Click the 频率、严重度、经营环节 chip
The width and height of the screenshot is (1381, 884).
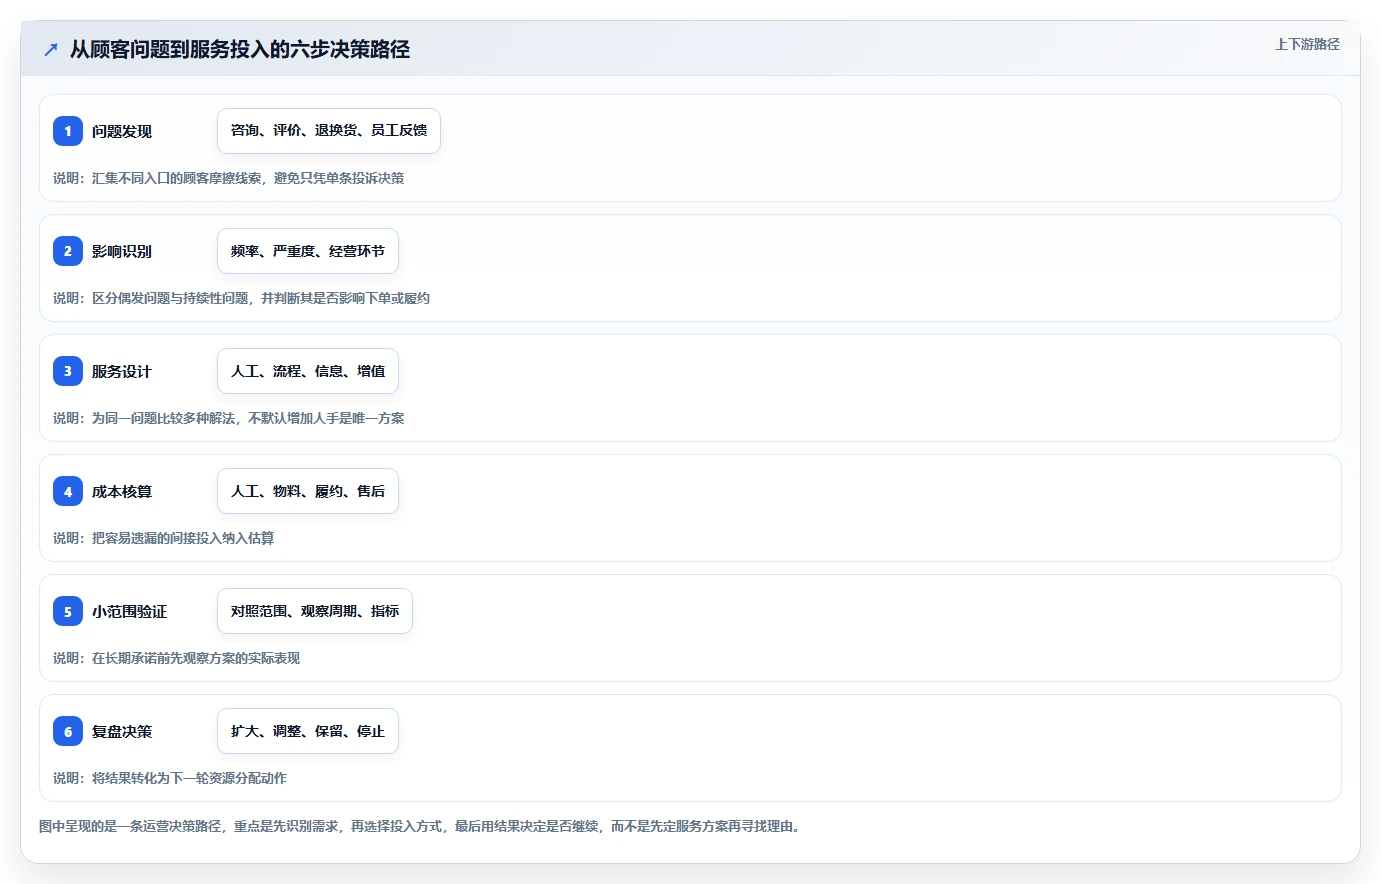(308, 251)
